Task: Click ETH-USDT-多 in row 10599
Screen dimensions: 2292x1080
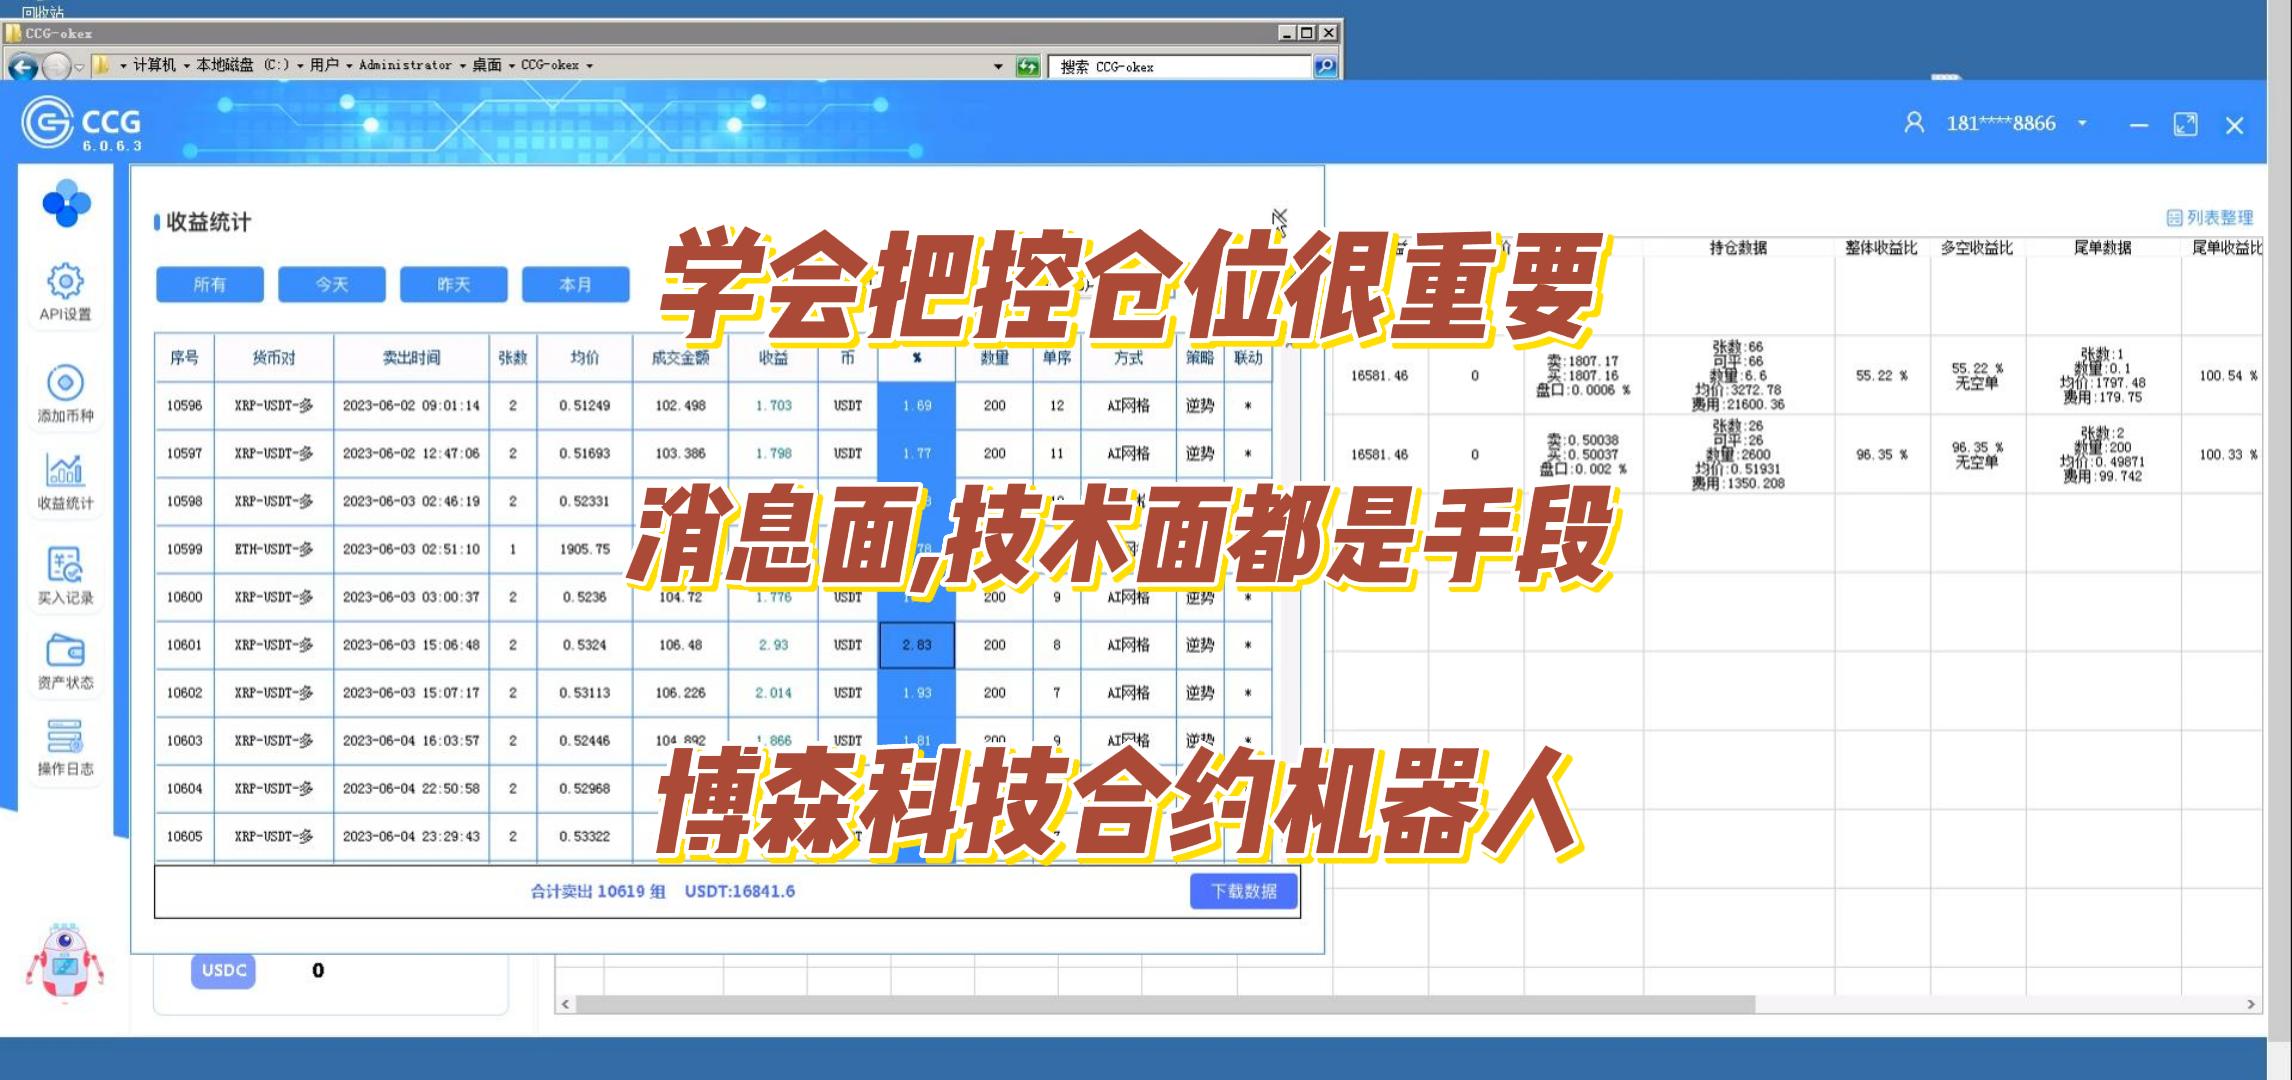Action: point(273,549)
